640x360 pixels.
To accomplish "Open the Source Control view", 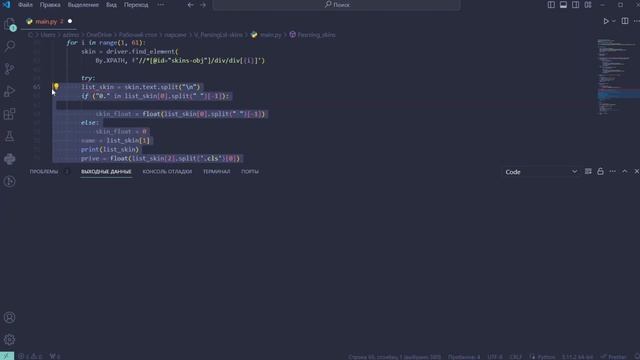I will pos(10,69).
